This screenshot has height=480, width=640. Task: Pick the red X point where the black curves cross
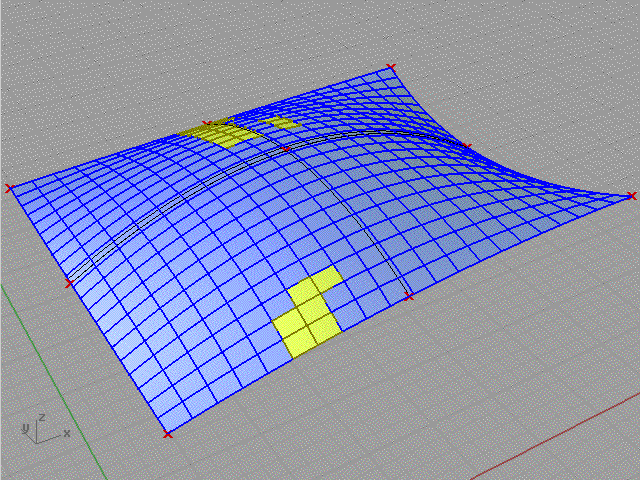pos(286,149)
